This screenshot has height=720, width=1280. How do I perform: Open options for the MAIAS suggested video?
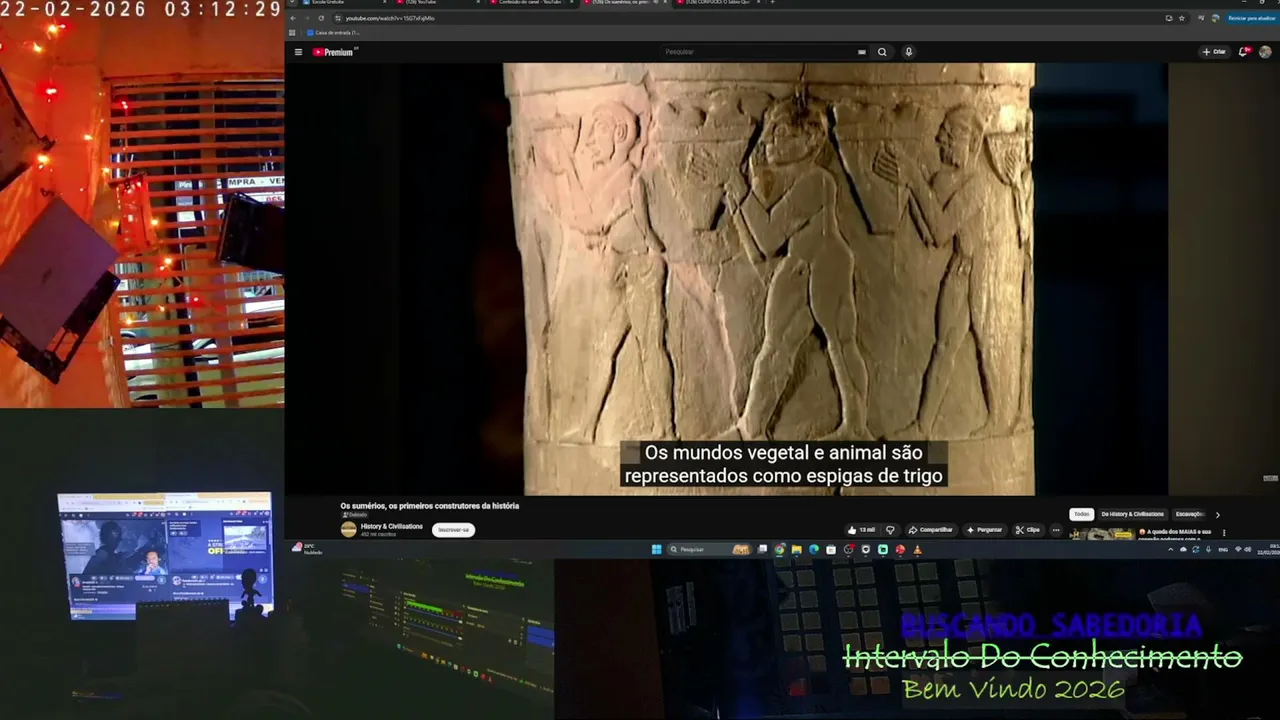point(1224,533)
